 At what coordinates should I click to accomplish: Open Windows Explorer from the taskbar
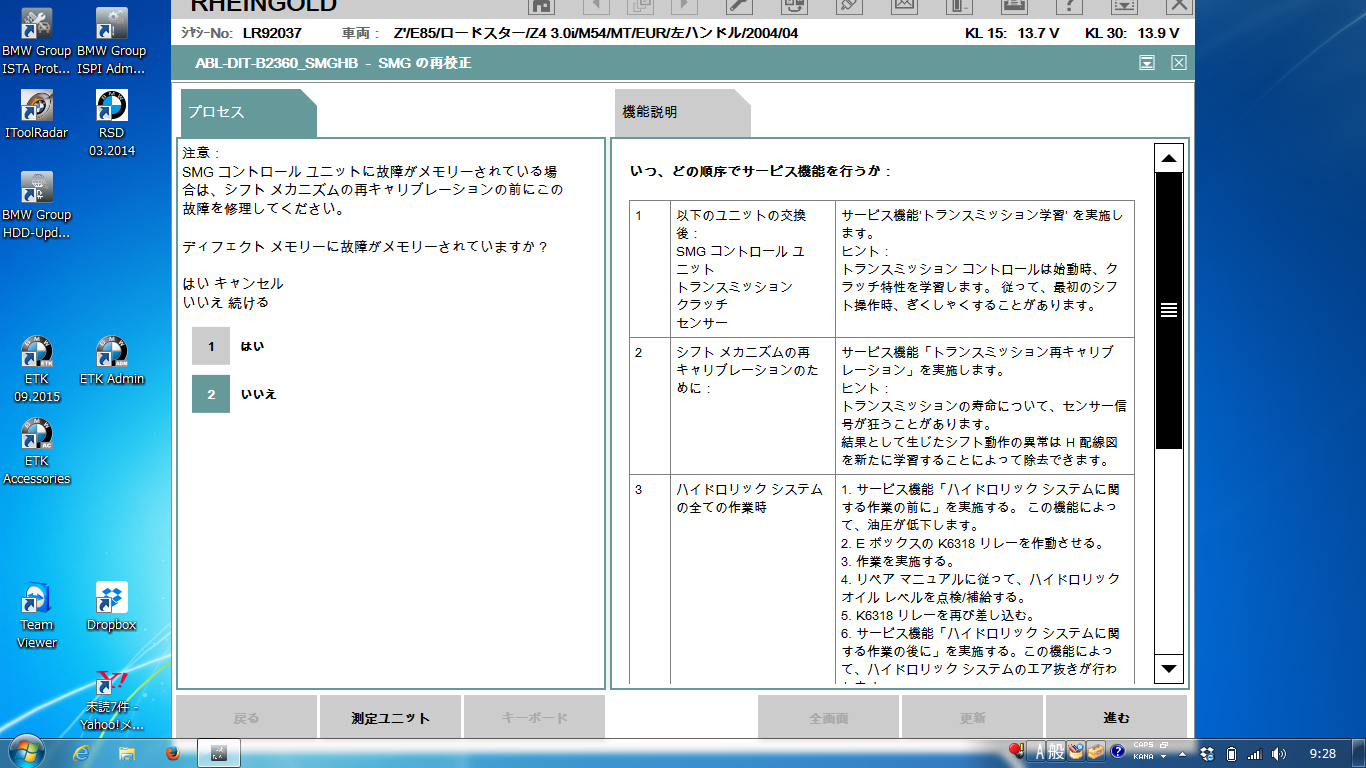[x=127, y=752]
